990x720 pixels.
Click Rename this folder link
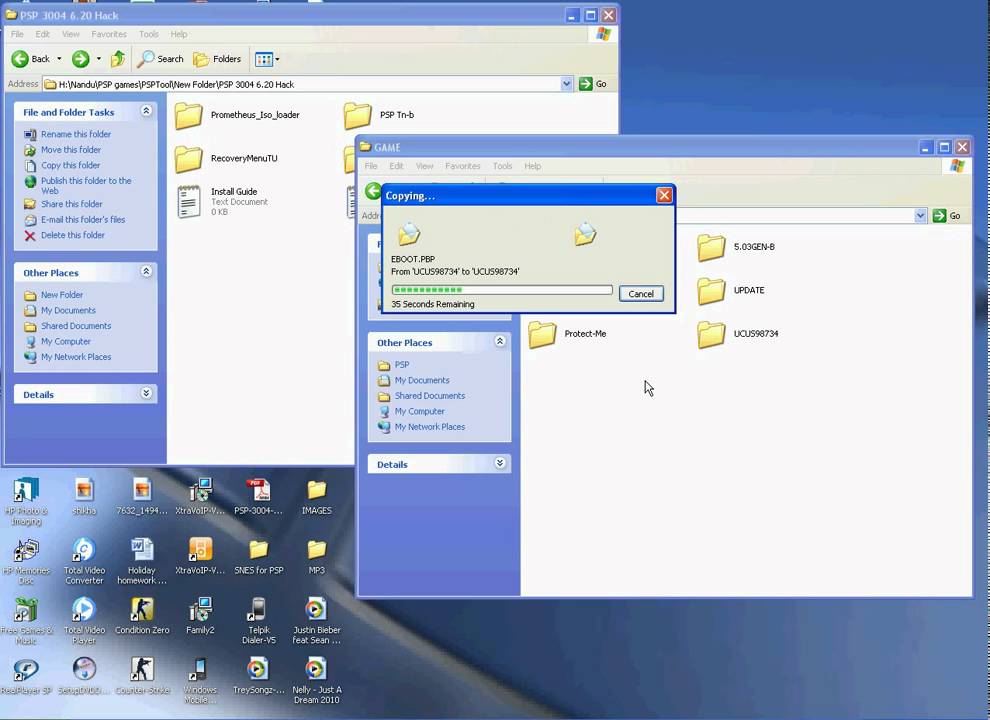[76, 134]
